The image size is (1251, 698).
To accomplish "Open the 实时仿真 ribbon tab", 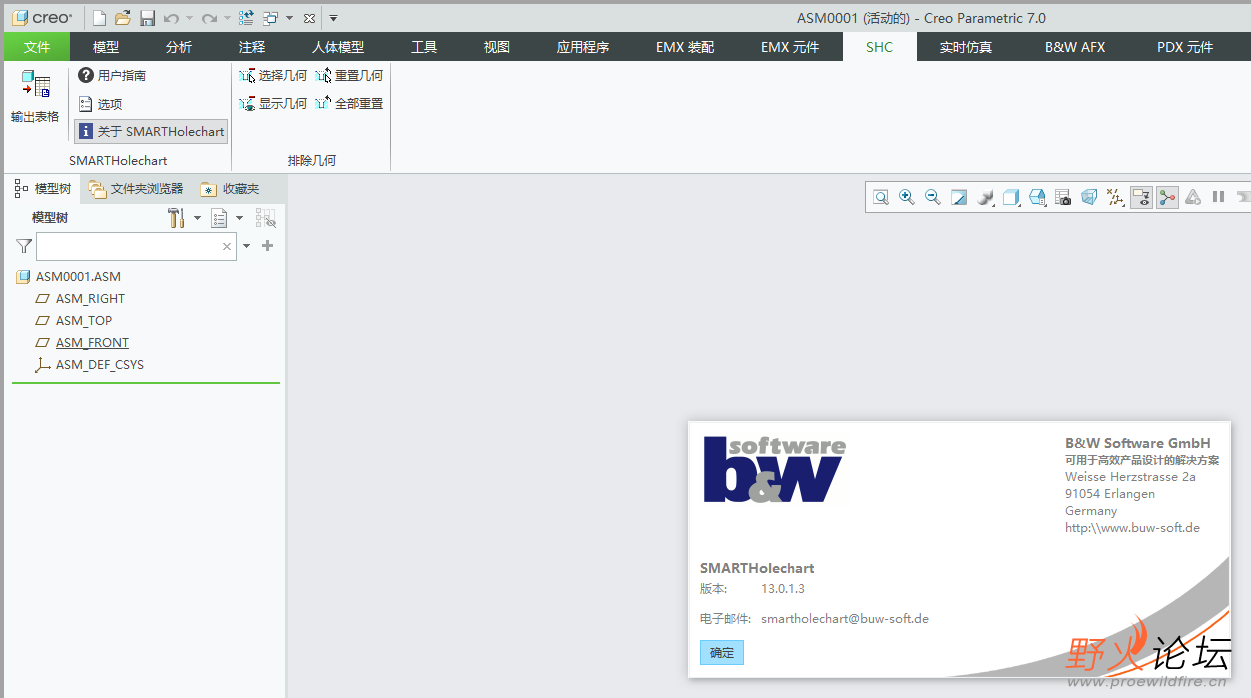I will (966, 47).
